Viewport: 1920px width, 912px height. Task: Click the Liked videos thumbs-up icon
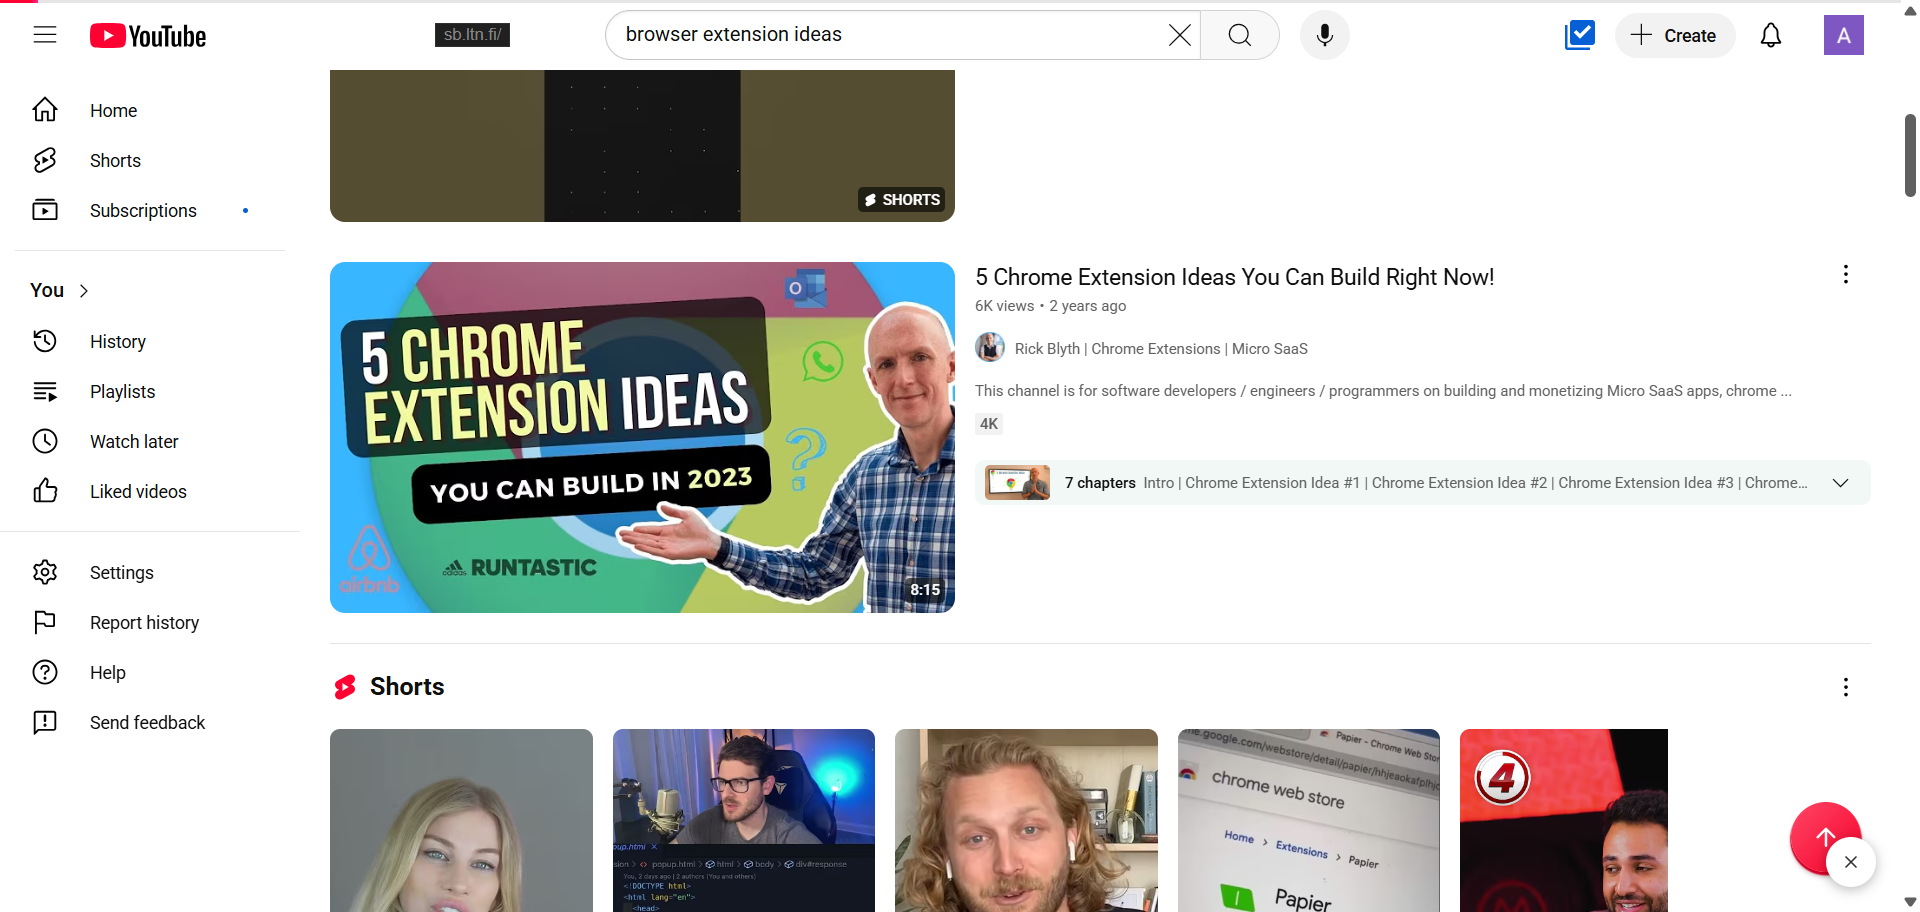tap(45, 491)
